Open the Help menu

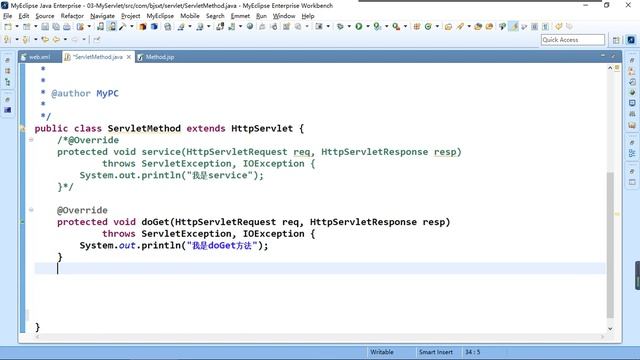308,16
